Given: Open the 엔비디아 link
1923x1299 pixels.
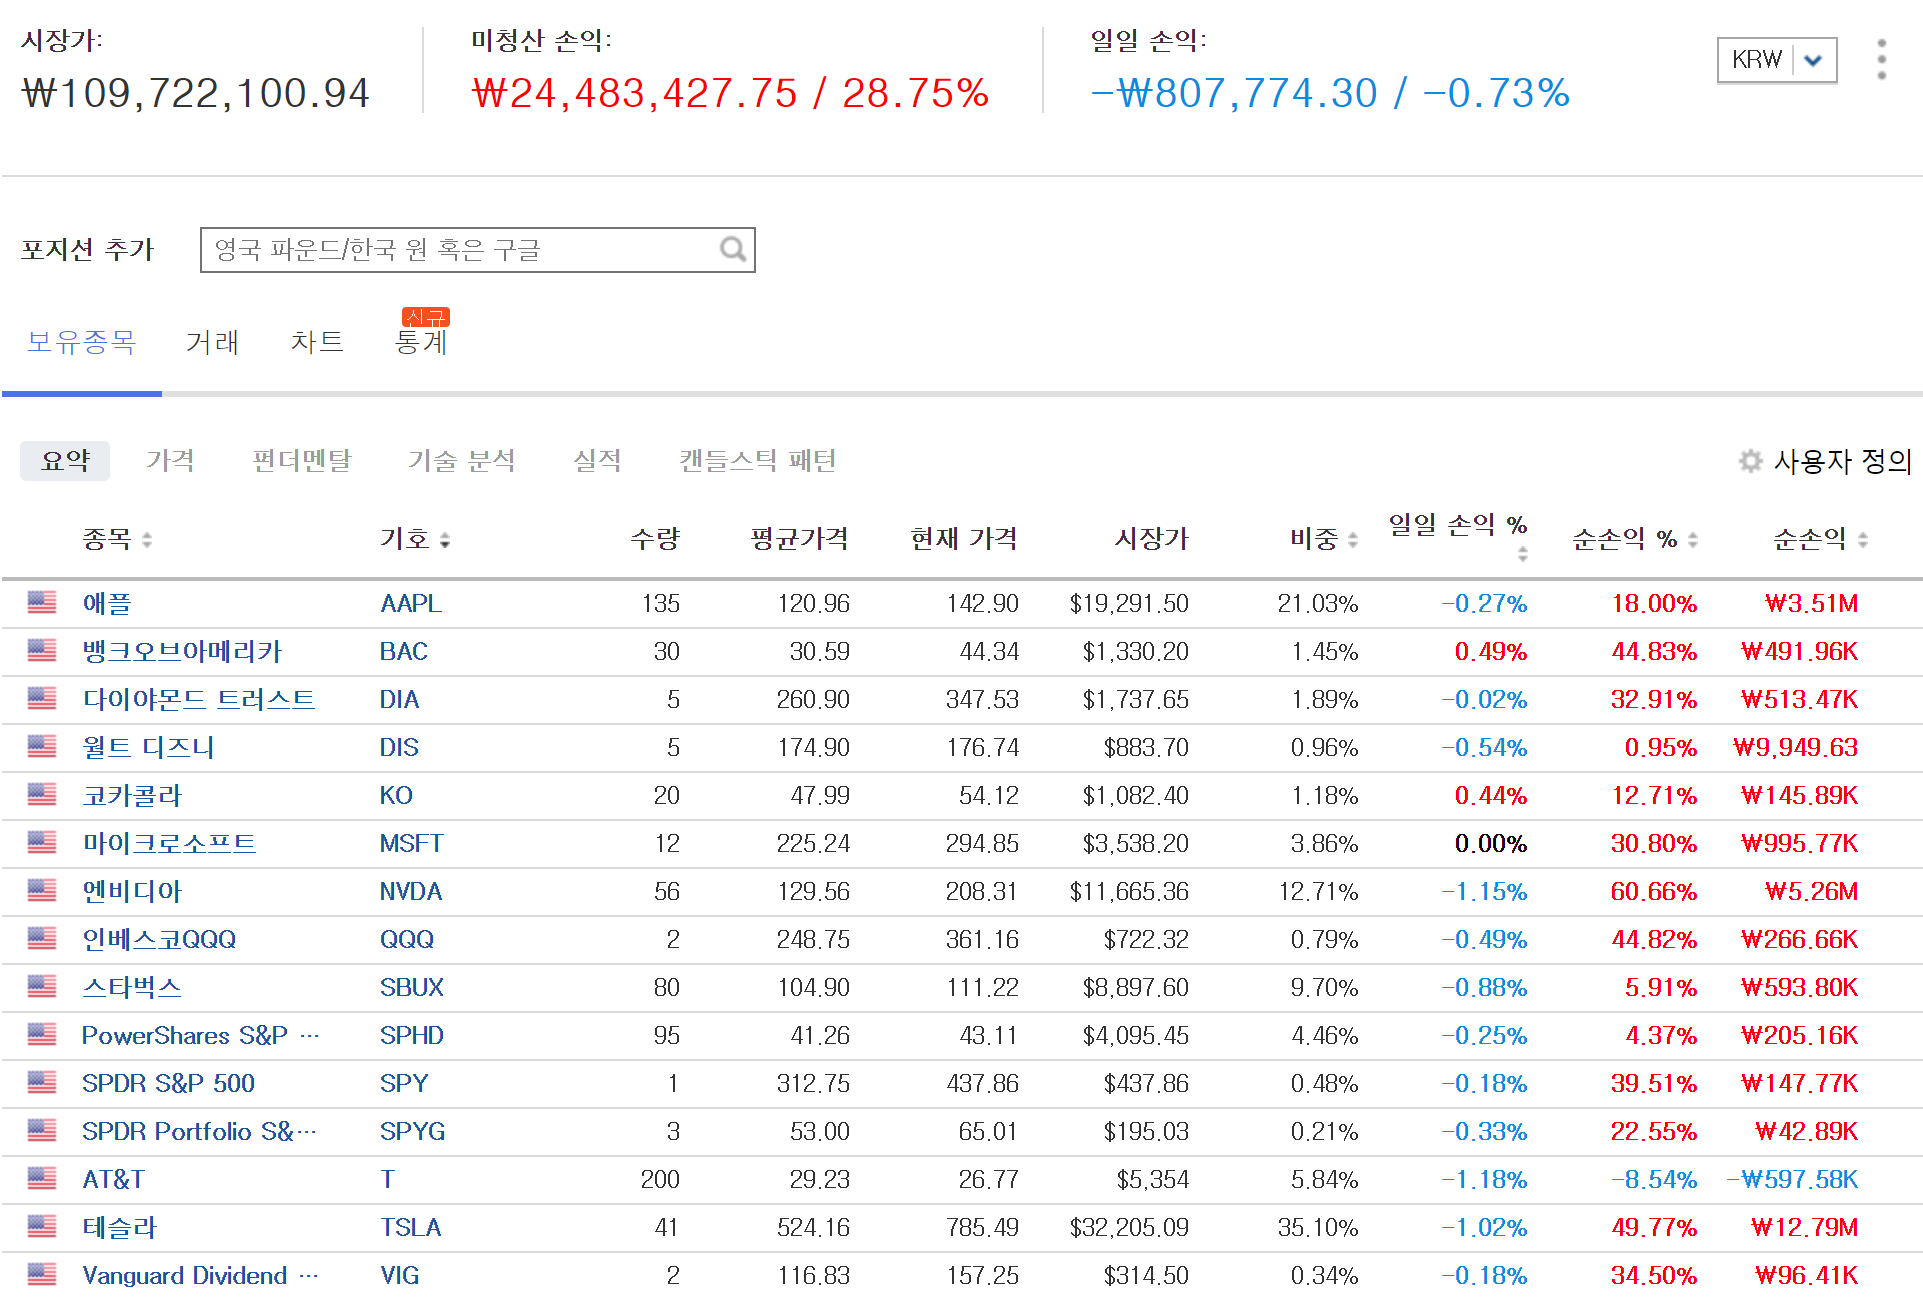Looking at the screenshot, I should (132, 892).
